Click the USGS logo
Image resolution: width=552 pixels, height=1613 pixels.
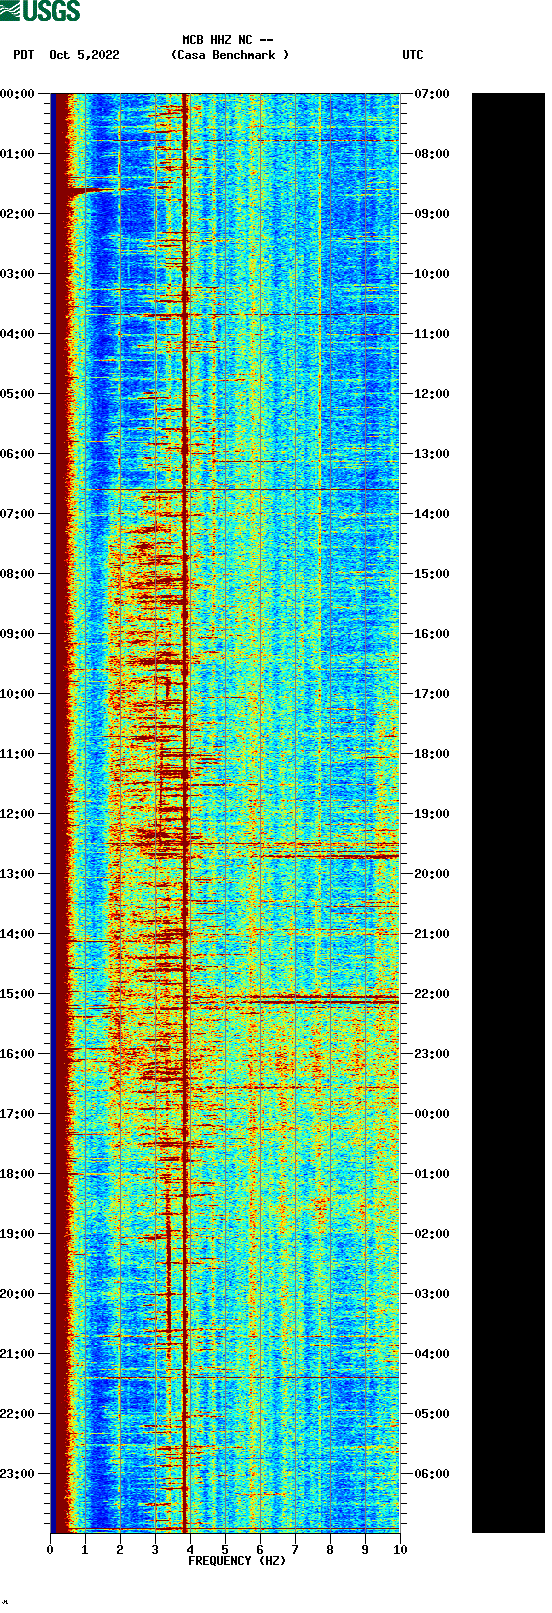[x=40, y=11]
